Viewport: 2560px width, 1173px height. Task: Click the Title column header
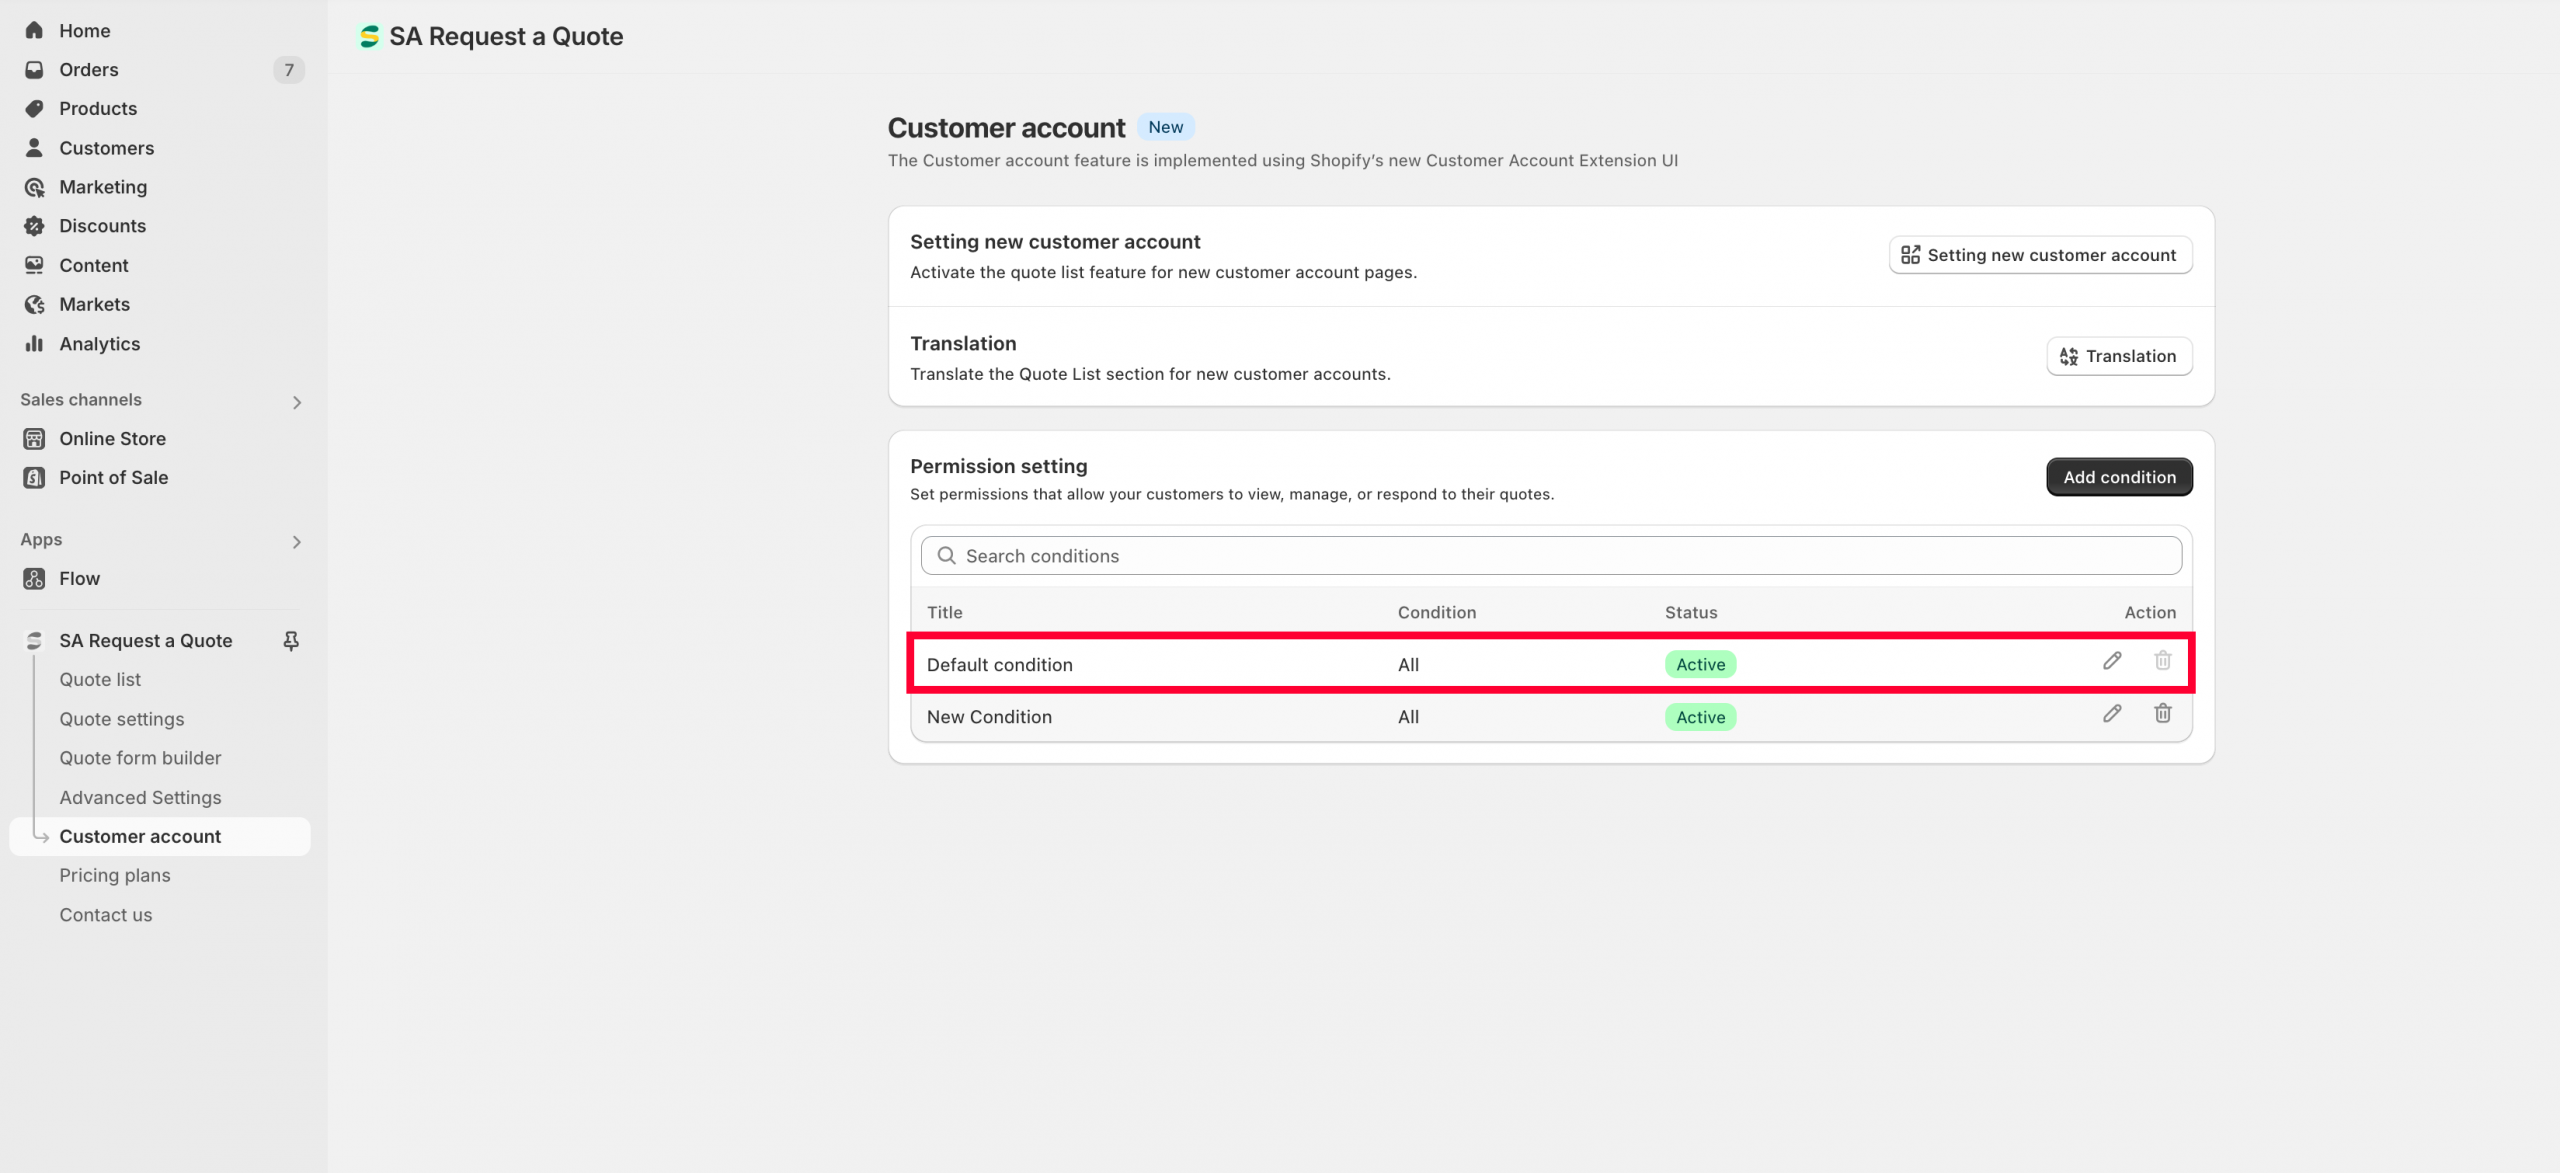[x=944, y=612]
